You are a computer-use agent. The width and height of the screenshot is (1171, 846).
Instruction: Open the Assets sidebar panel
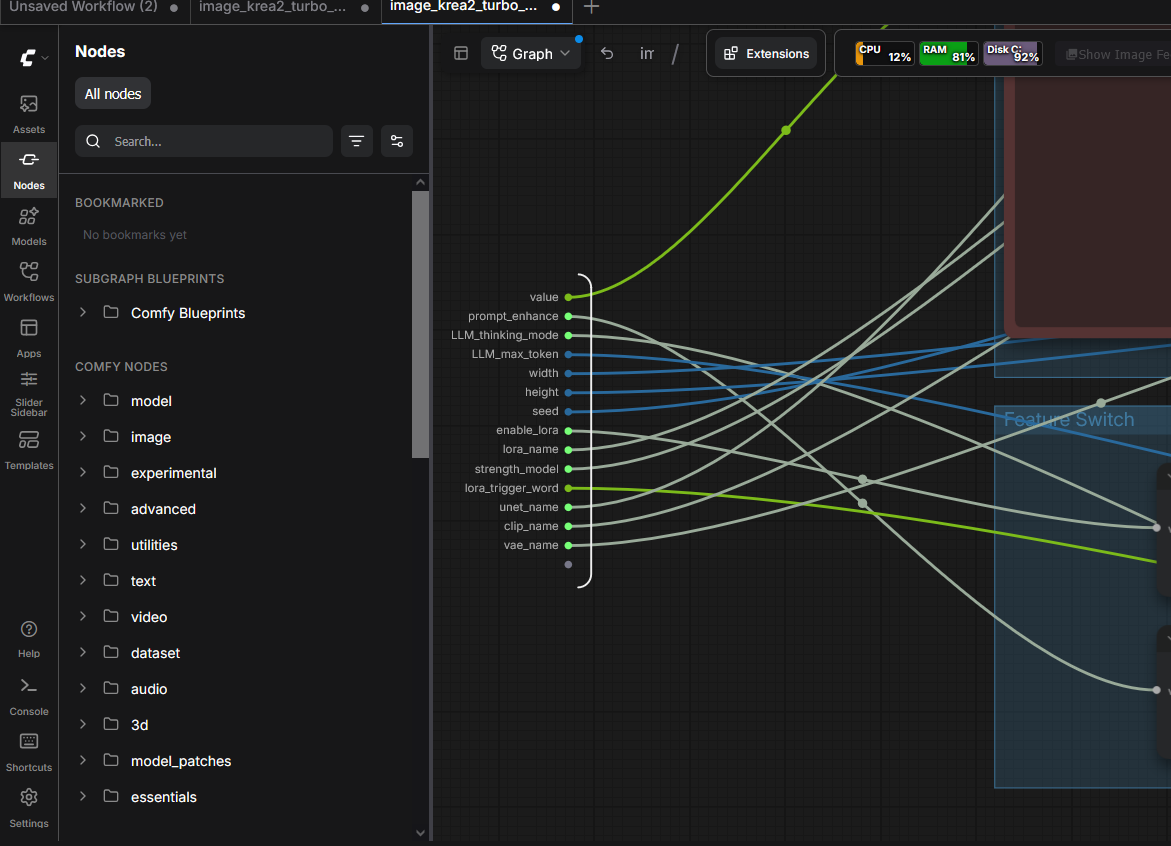29,113
